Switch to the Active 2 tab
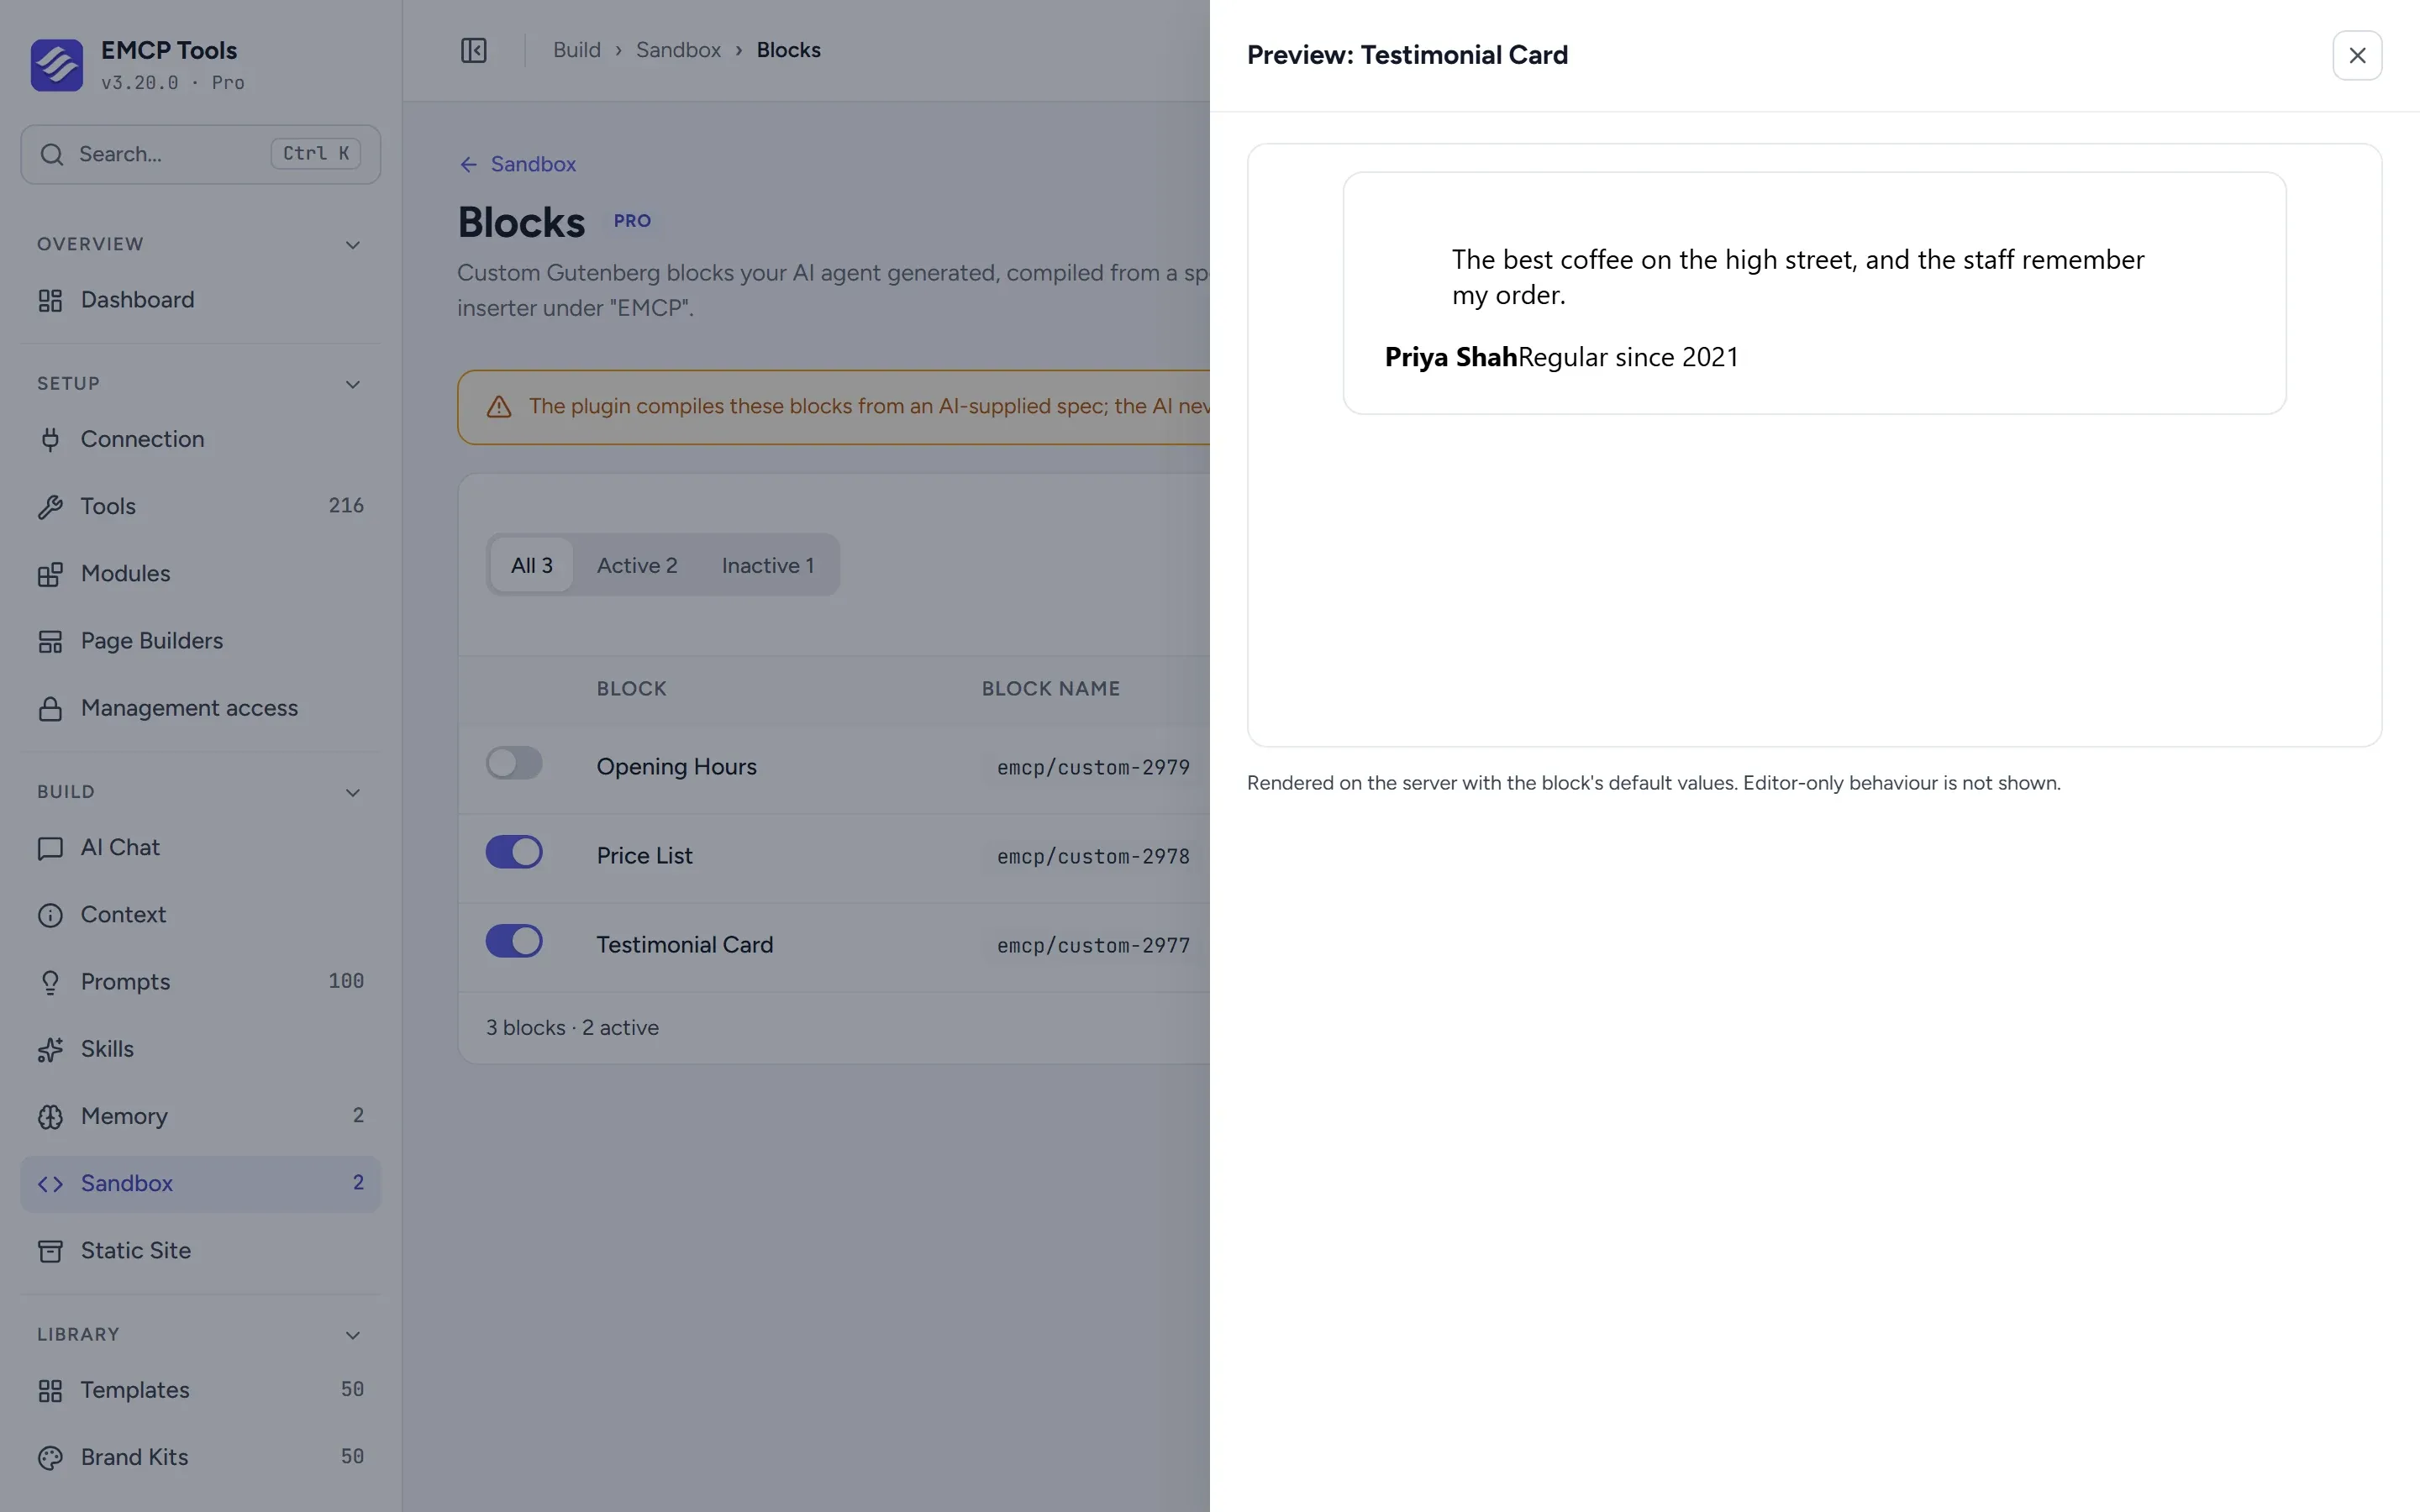Viewport: 2420px width, 1512px height. pos(637,565)
